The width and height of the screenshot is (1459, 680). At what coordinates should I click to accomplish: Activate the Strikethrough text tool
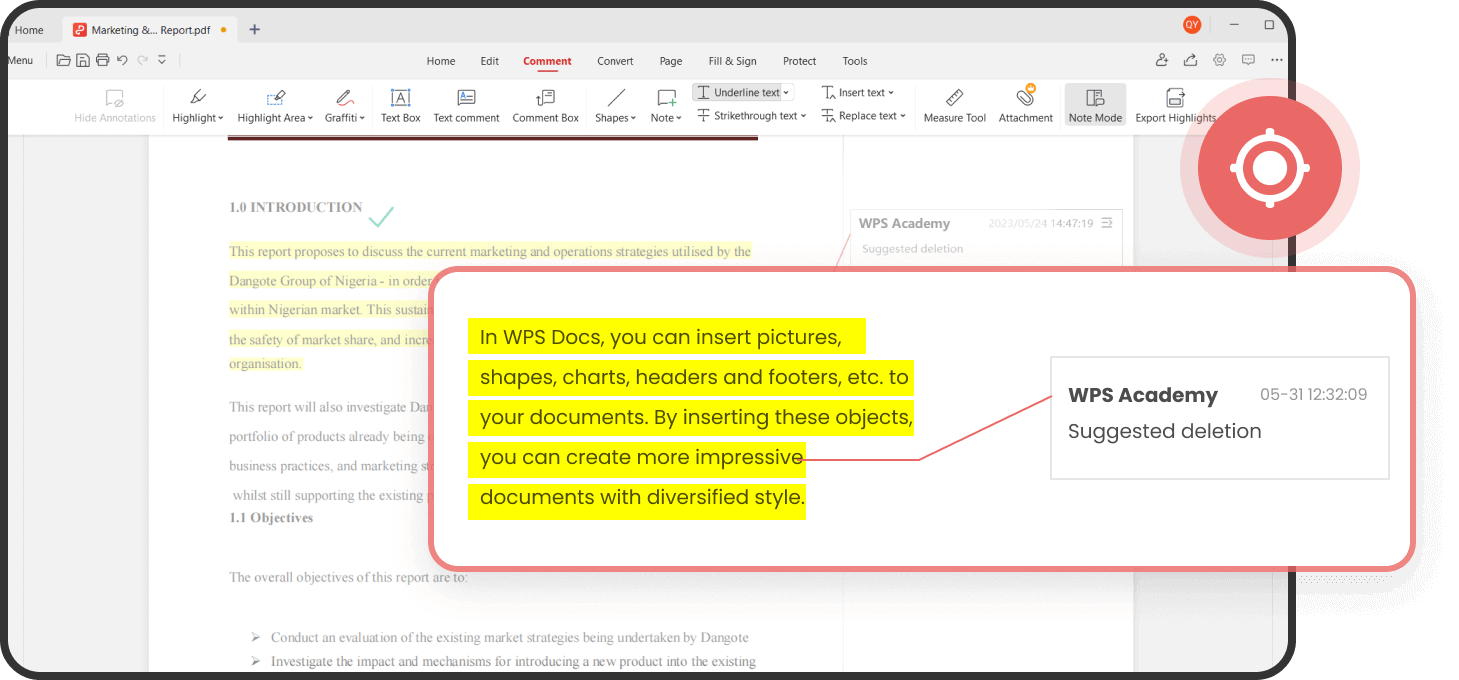[x=747, y=116]
